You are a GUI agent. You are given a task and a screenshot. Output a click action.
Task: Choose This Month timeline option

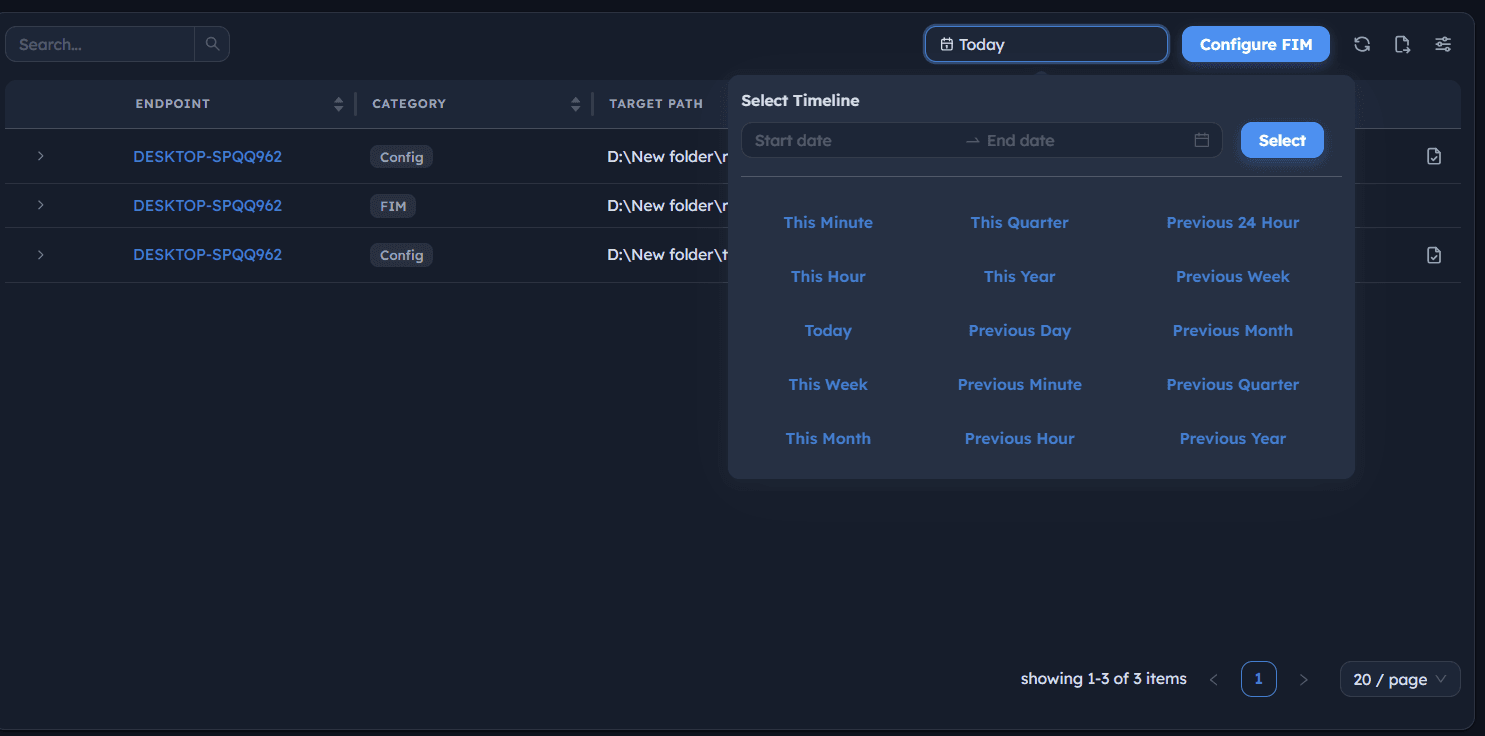[x=828, y=438]
